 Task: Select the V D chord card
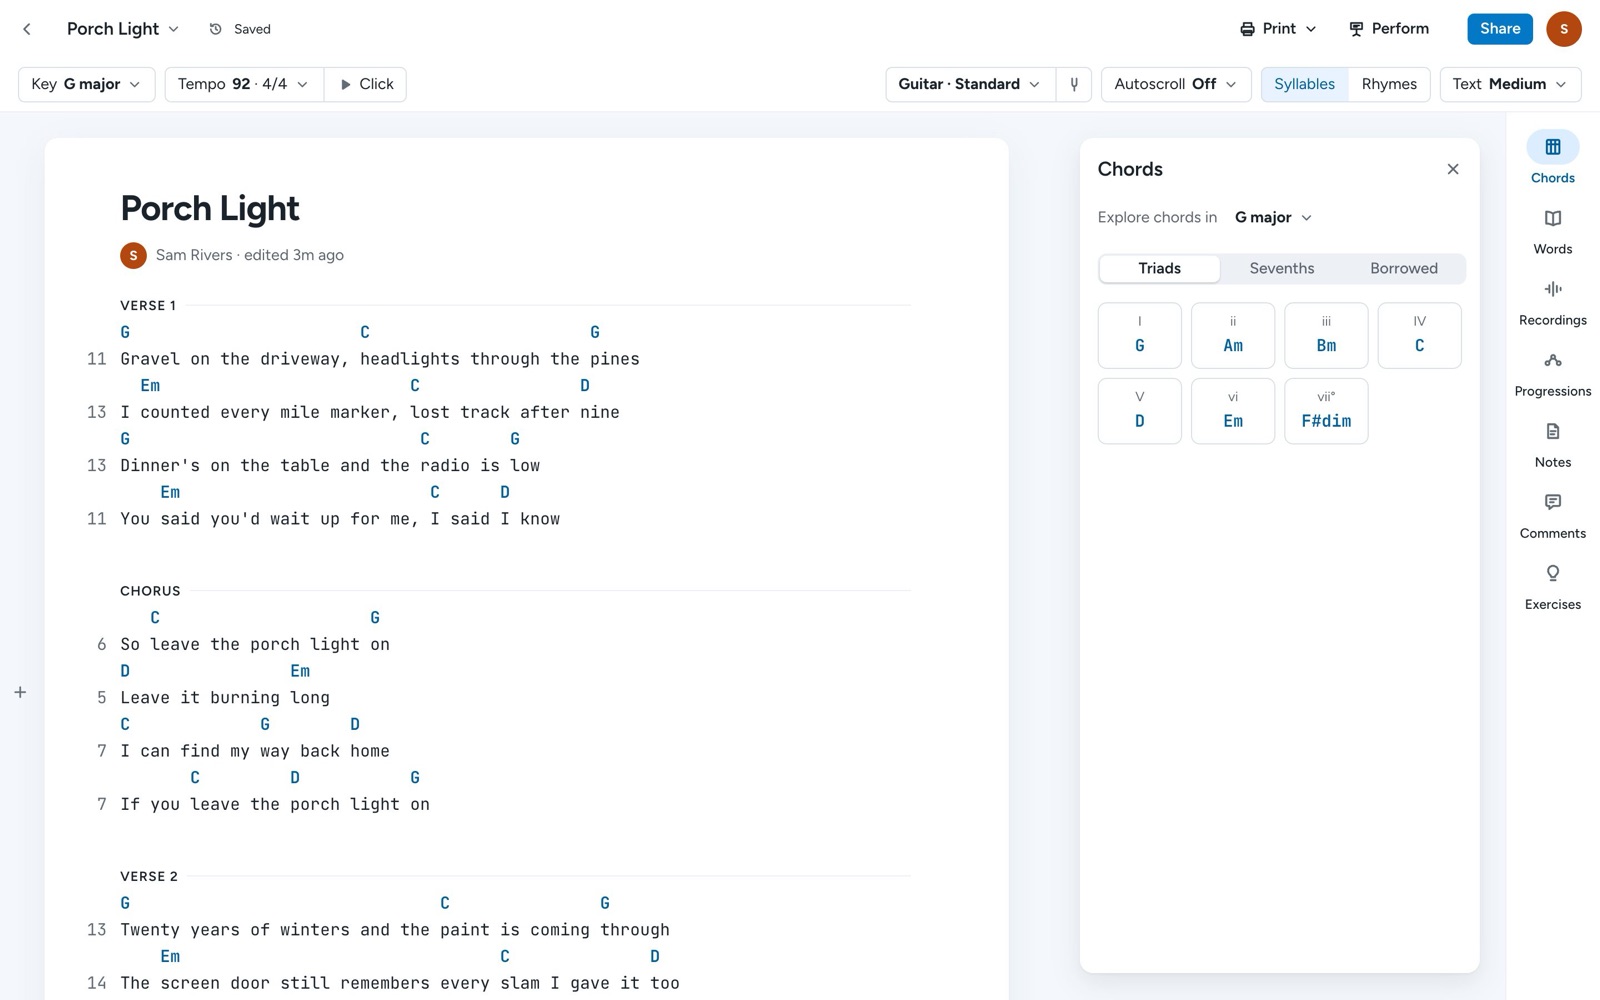pos(1139,411)
